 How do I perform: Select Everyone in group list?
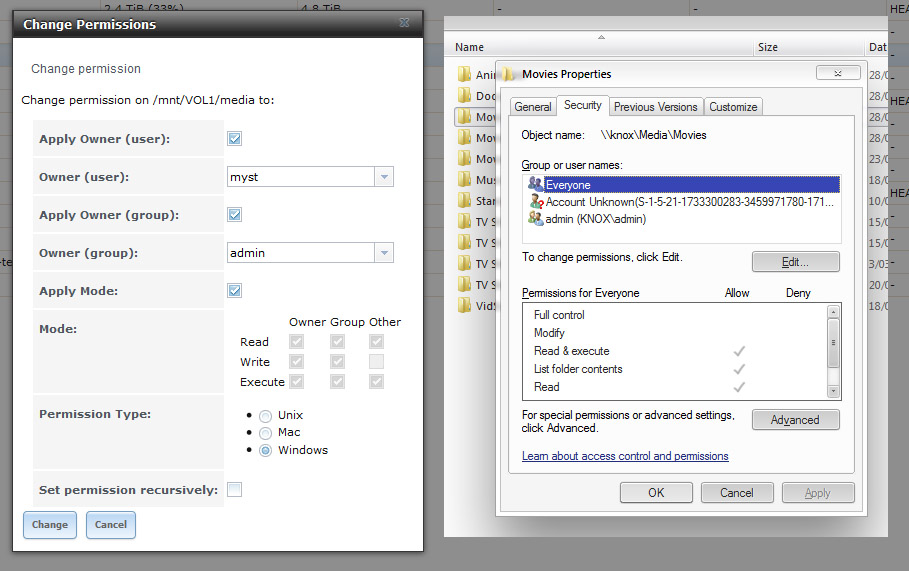coord(682,184)
